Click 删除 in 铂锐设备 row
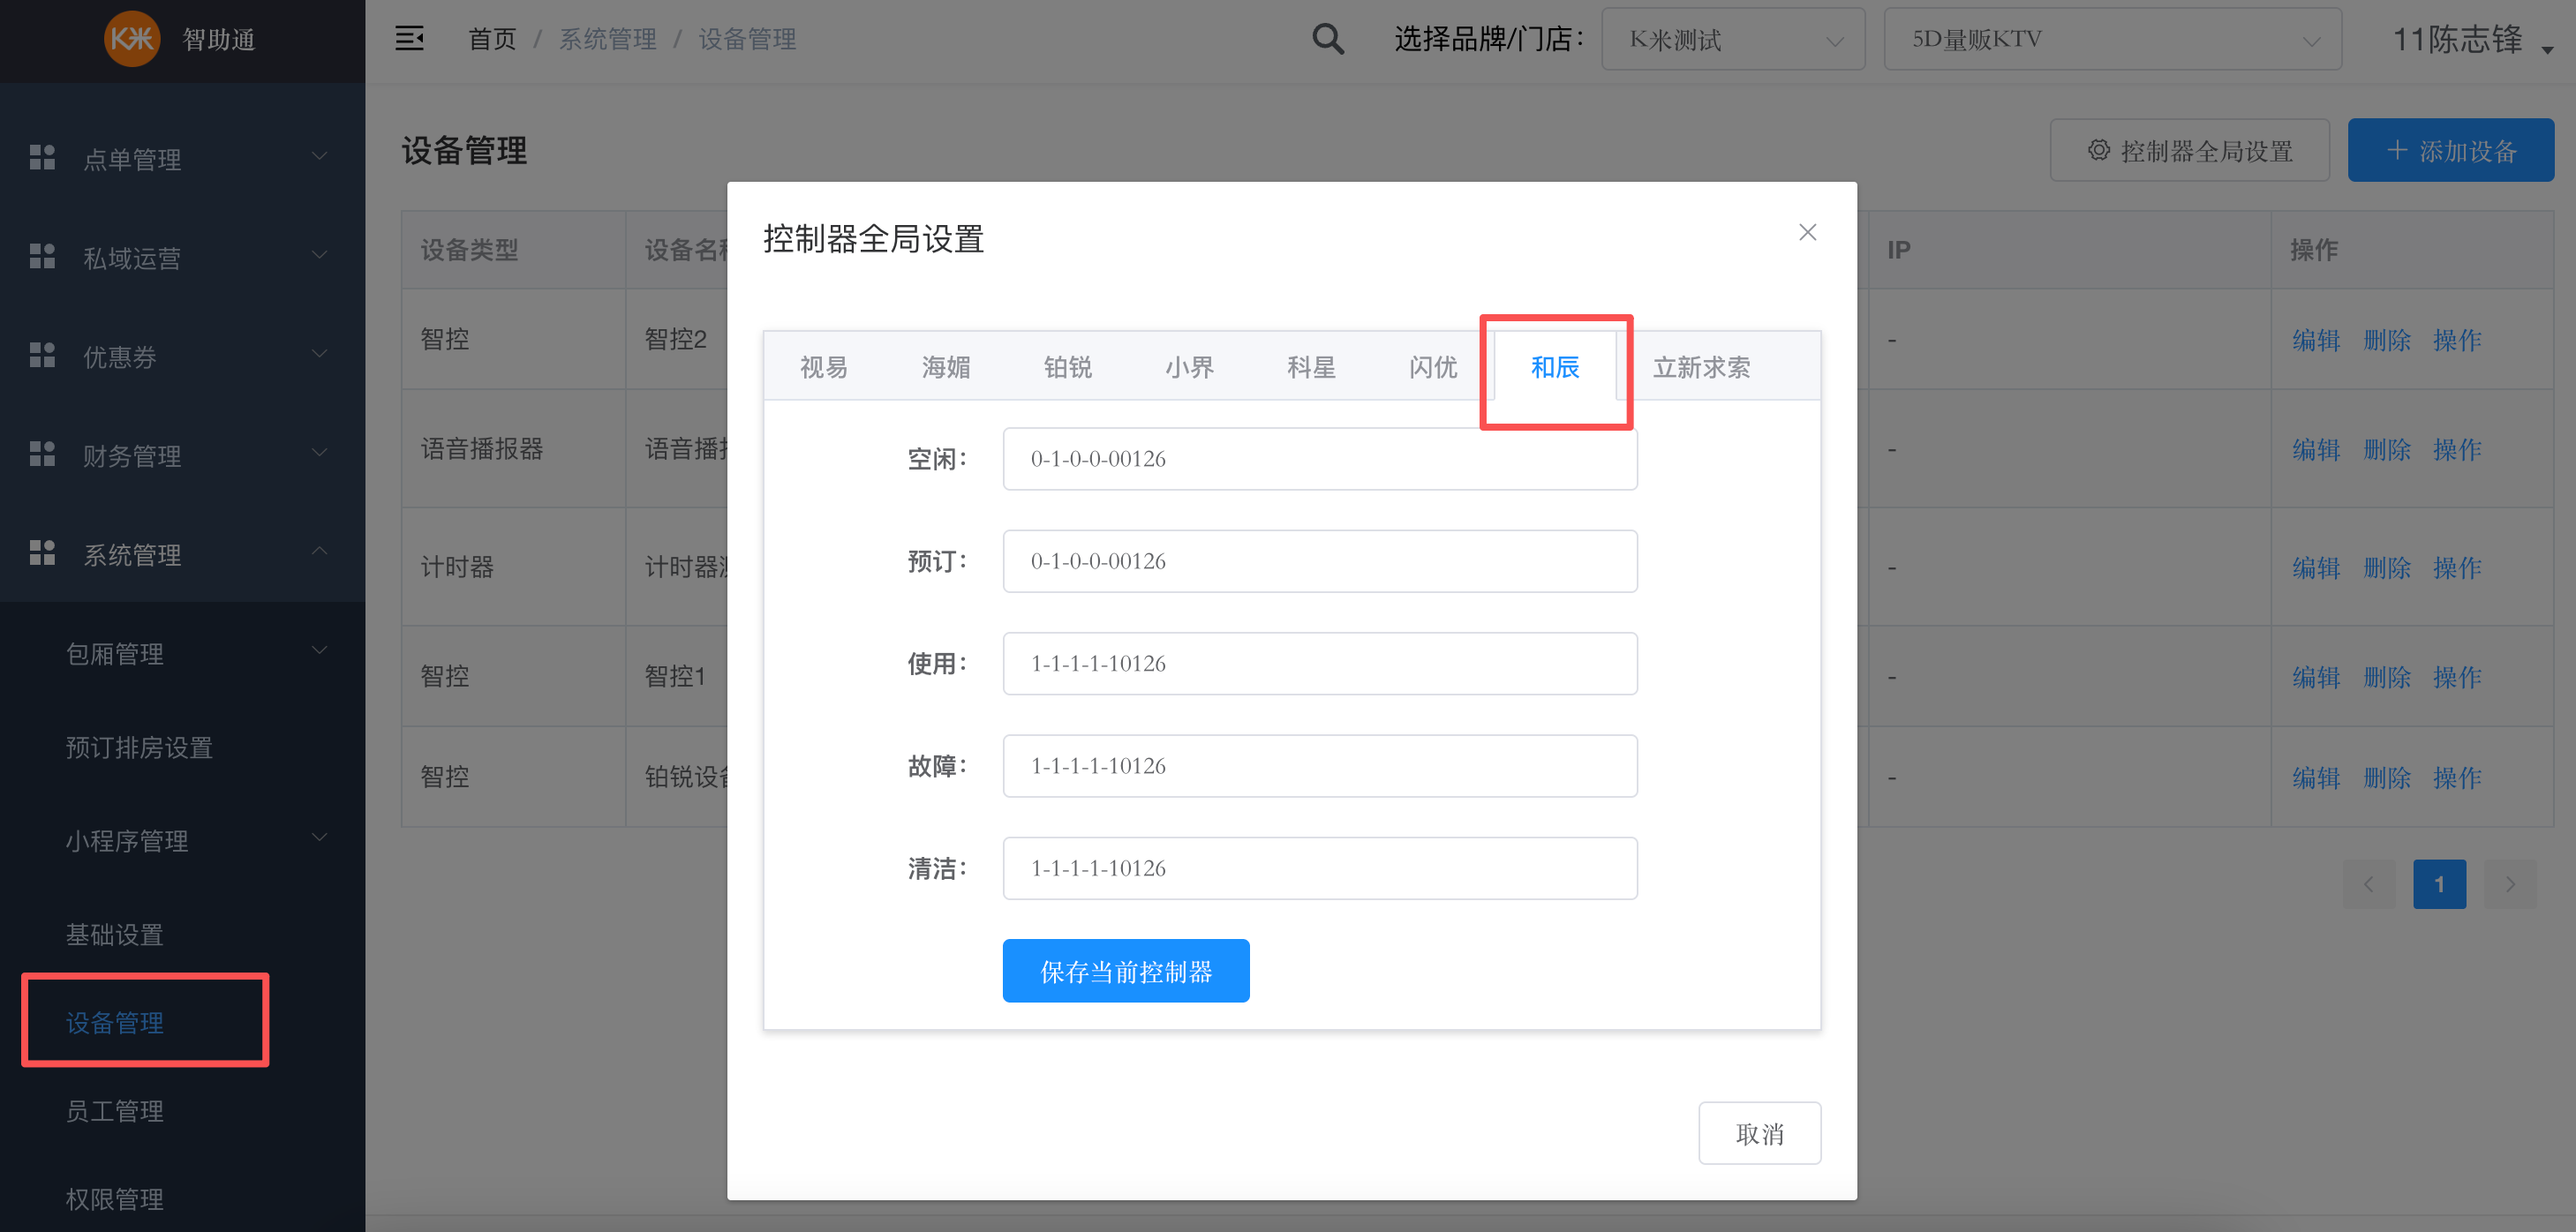2576x1232 pixels. tap(2387, 777)
